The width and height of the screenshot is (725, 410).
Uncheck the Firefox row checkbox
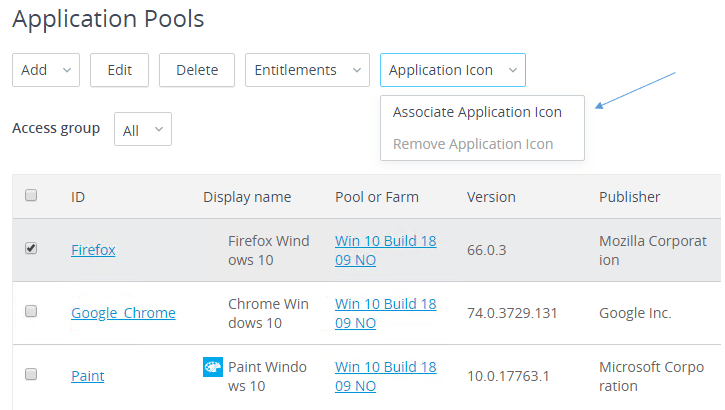(31, 248)
